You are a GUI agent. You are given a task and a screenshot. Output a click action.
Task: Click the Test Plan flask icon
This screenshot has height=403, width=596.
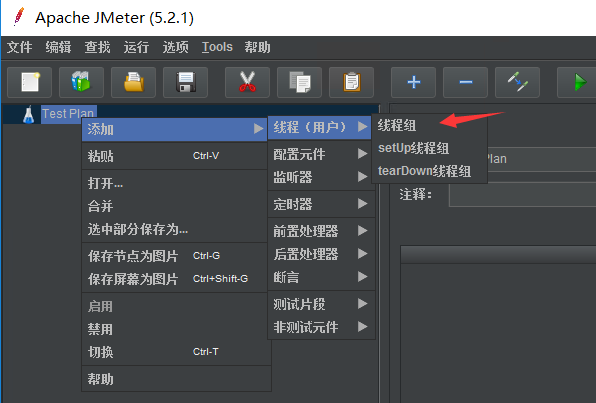pos(29,114)
